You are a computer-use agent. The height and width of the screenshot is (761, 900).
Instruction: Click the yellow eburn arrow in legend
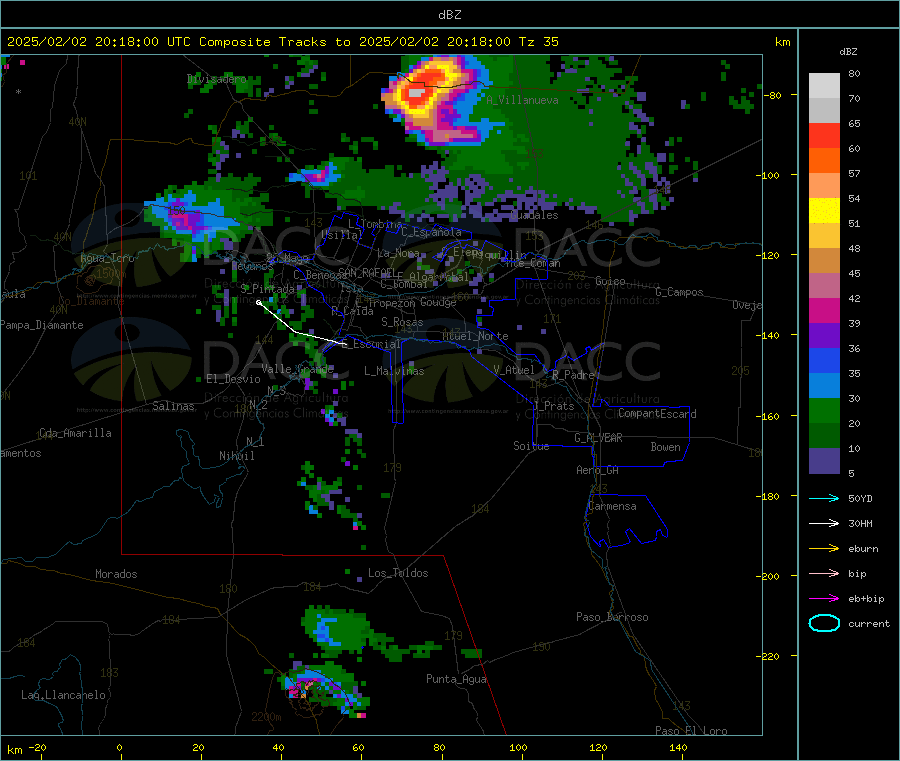(824, 549)
